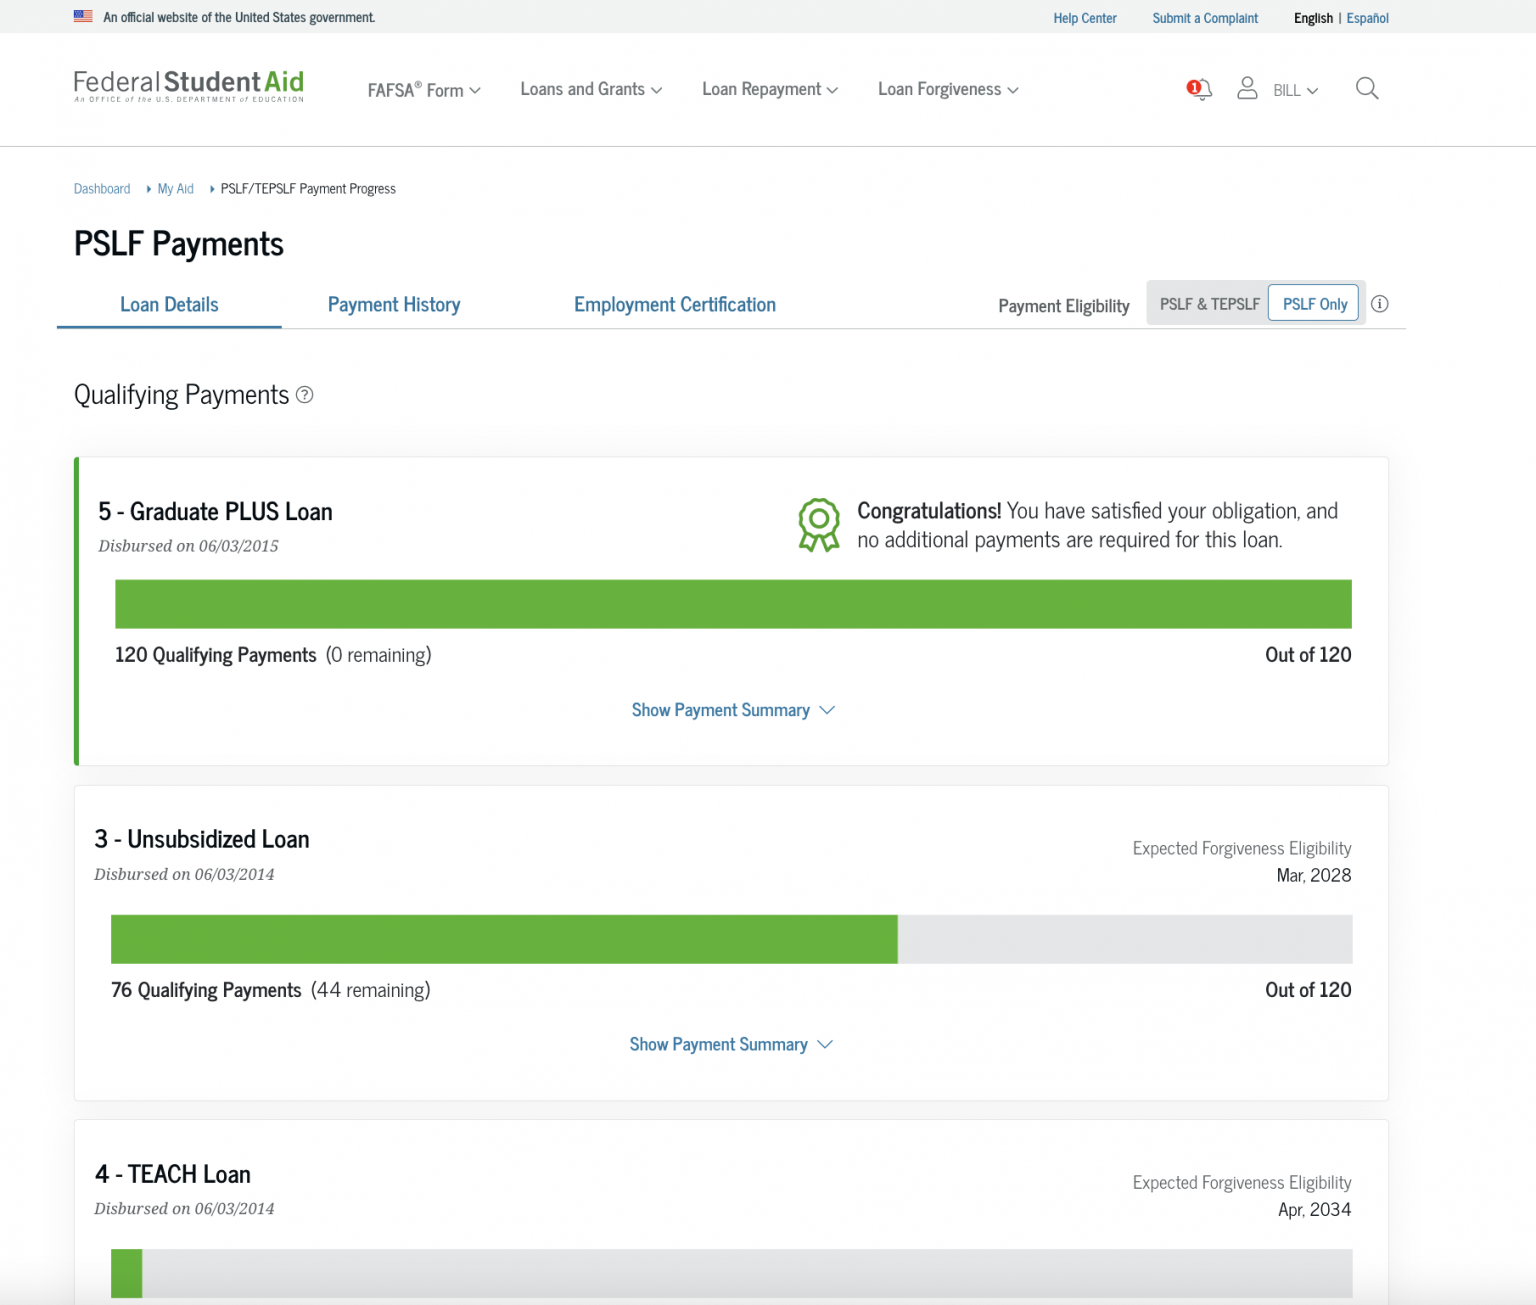Click the Unsubsidized Loan progress bar
Viewport: 1536px width, 1305px height.
point(731,939)
